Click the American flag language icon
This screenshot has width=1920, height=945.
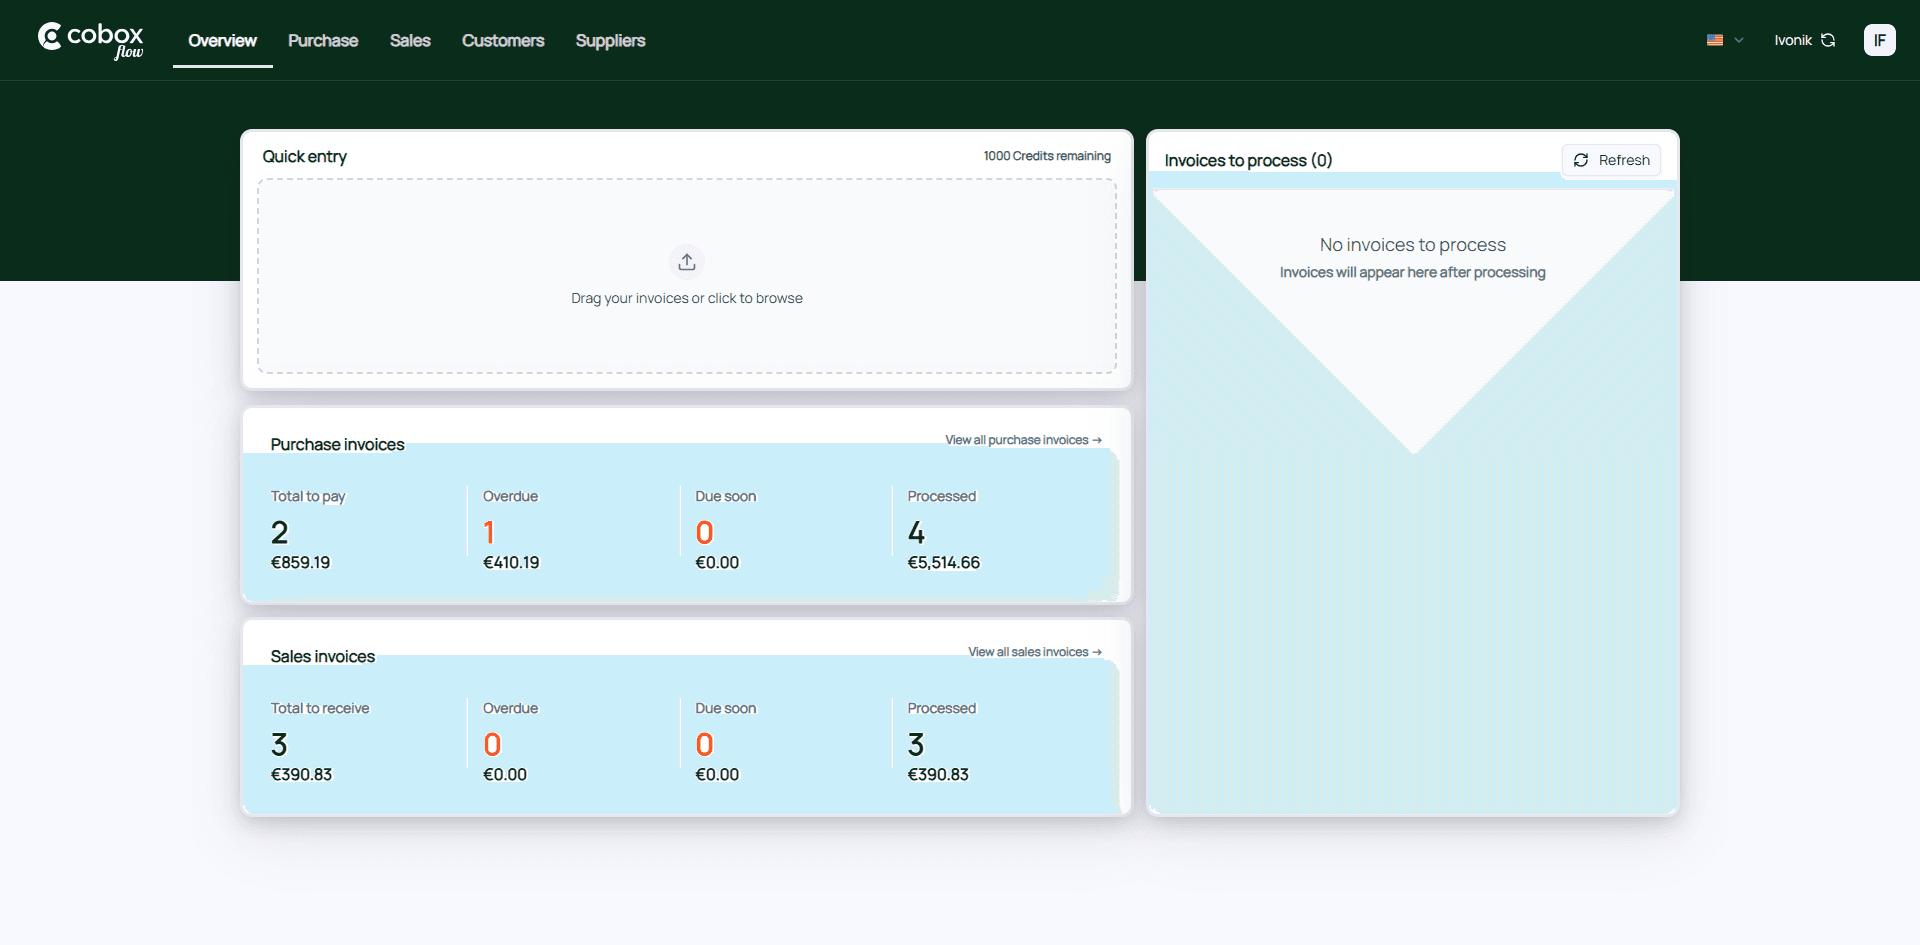tap(1714, 40)
